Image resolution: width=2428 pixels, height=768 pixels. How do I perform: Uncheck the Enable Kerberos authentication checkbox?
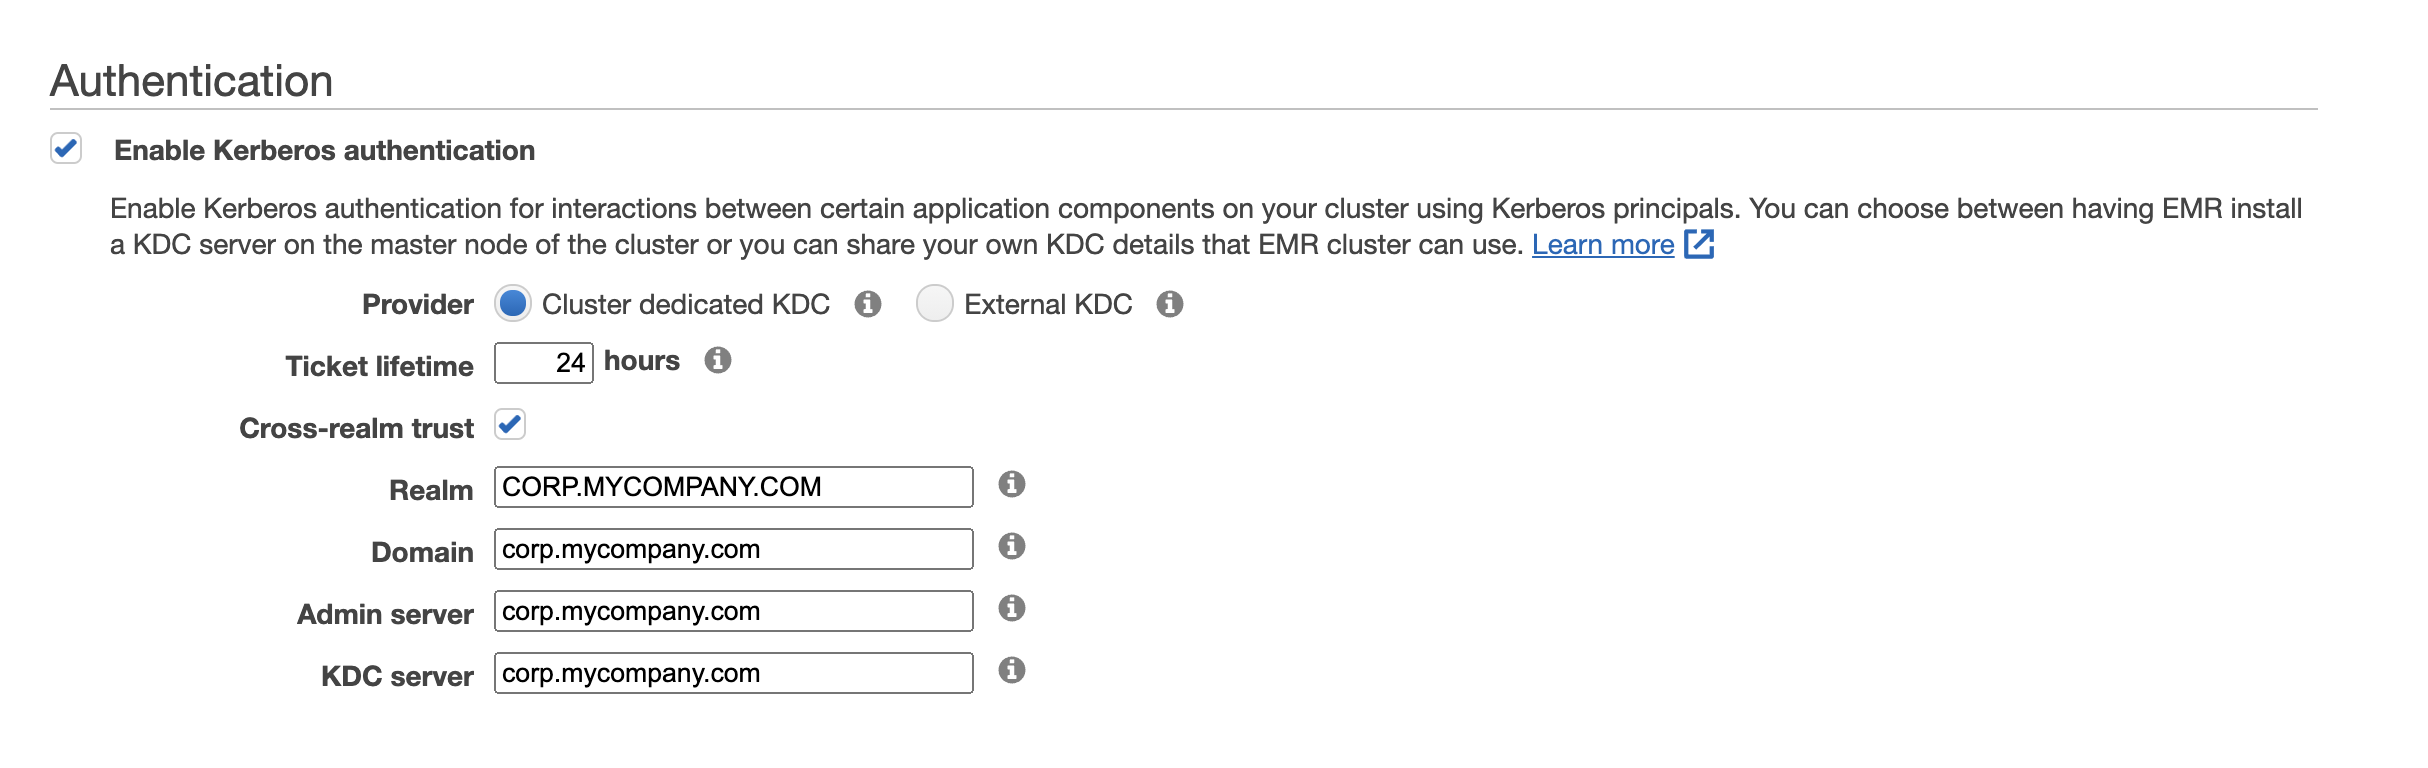pyautogui.click(x=66, y=149)
